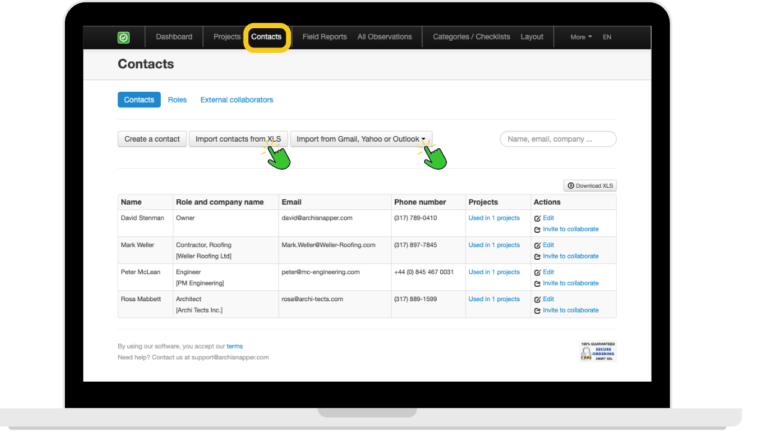Click the invite icon for David Stenman
The image size is (768, 432).
(537, 229)
